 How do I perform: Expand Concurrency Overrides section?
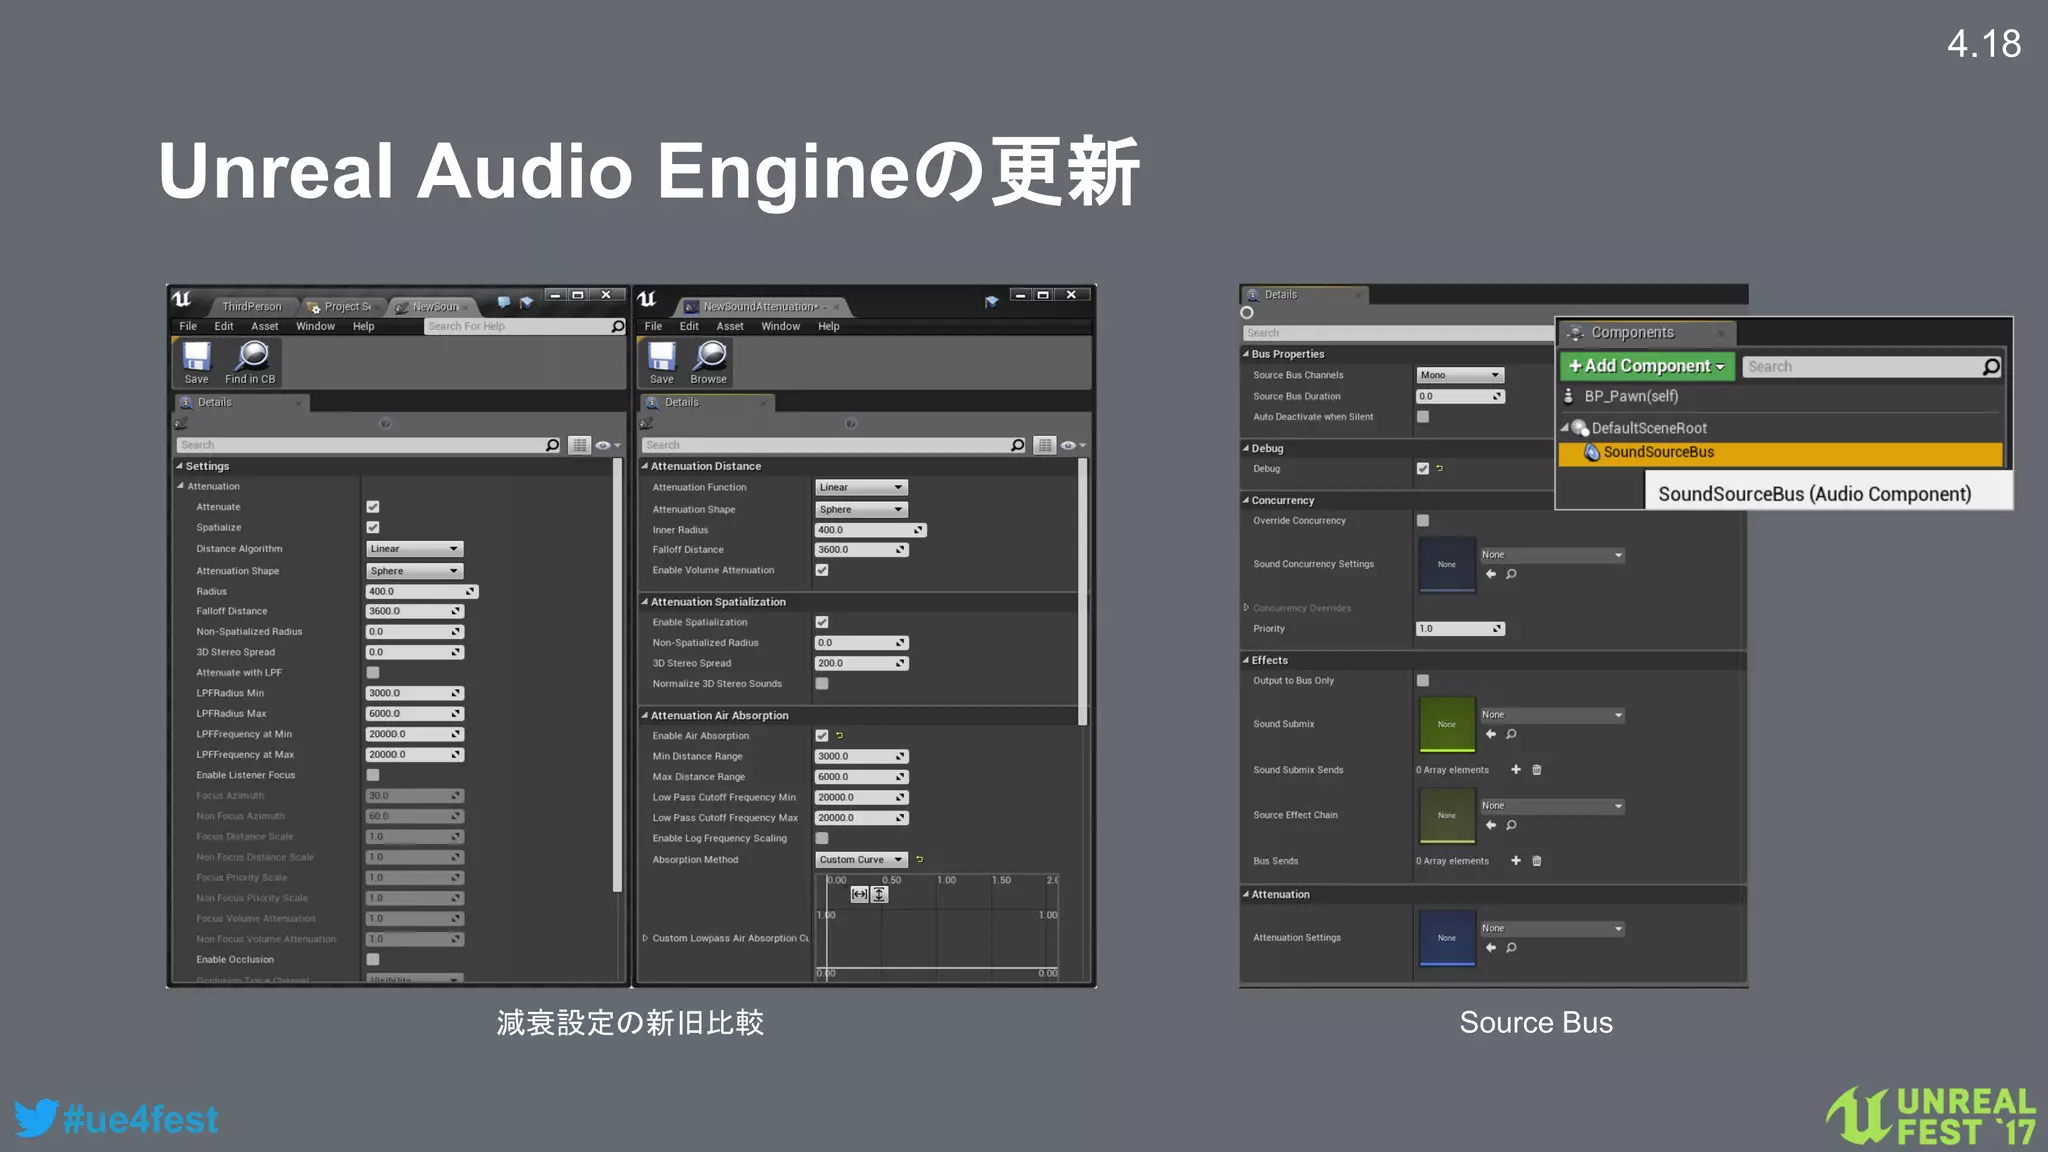(x=1246, y=608)
